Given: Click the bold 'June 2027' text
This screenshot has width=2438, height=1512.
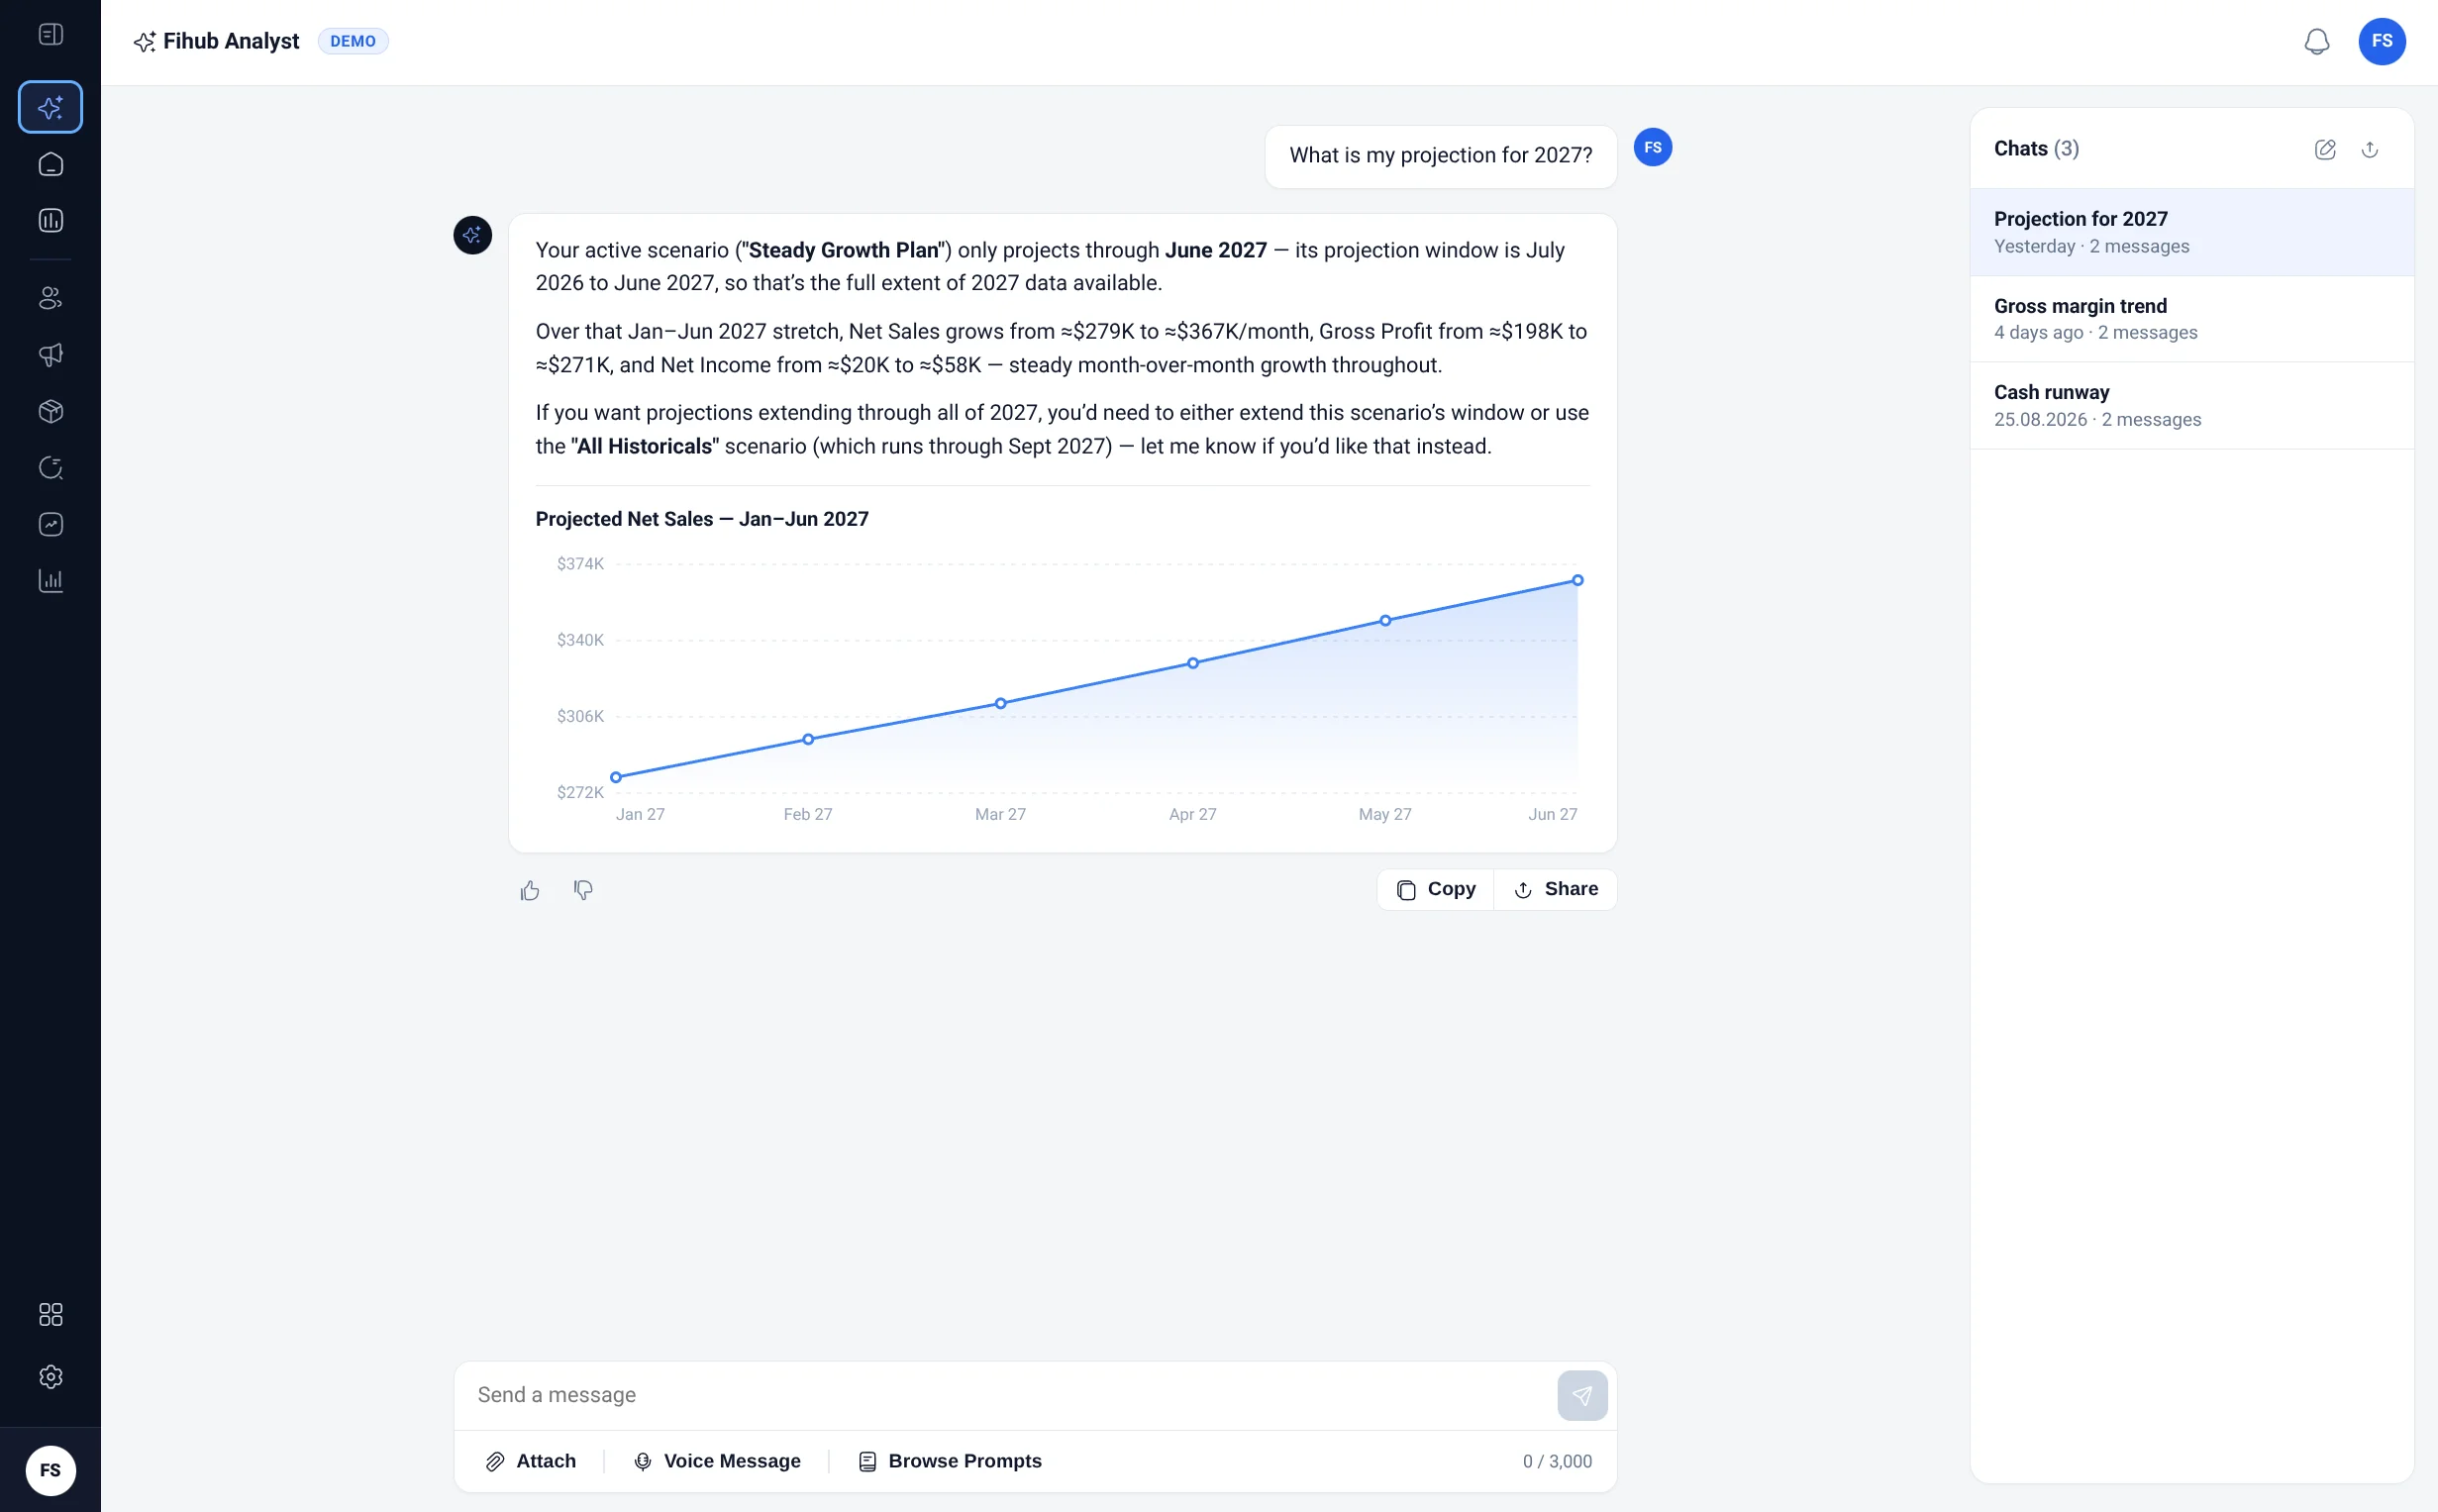Looking at the screenshot, I should tap(1215, 250).
